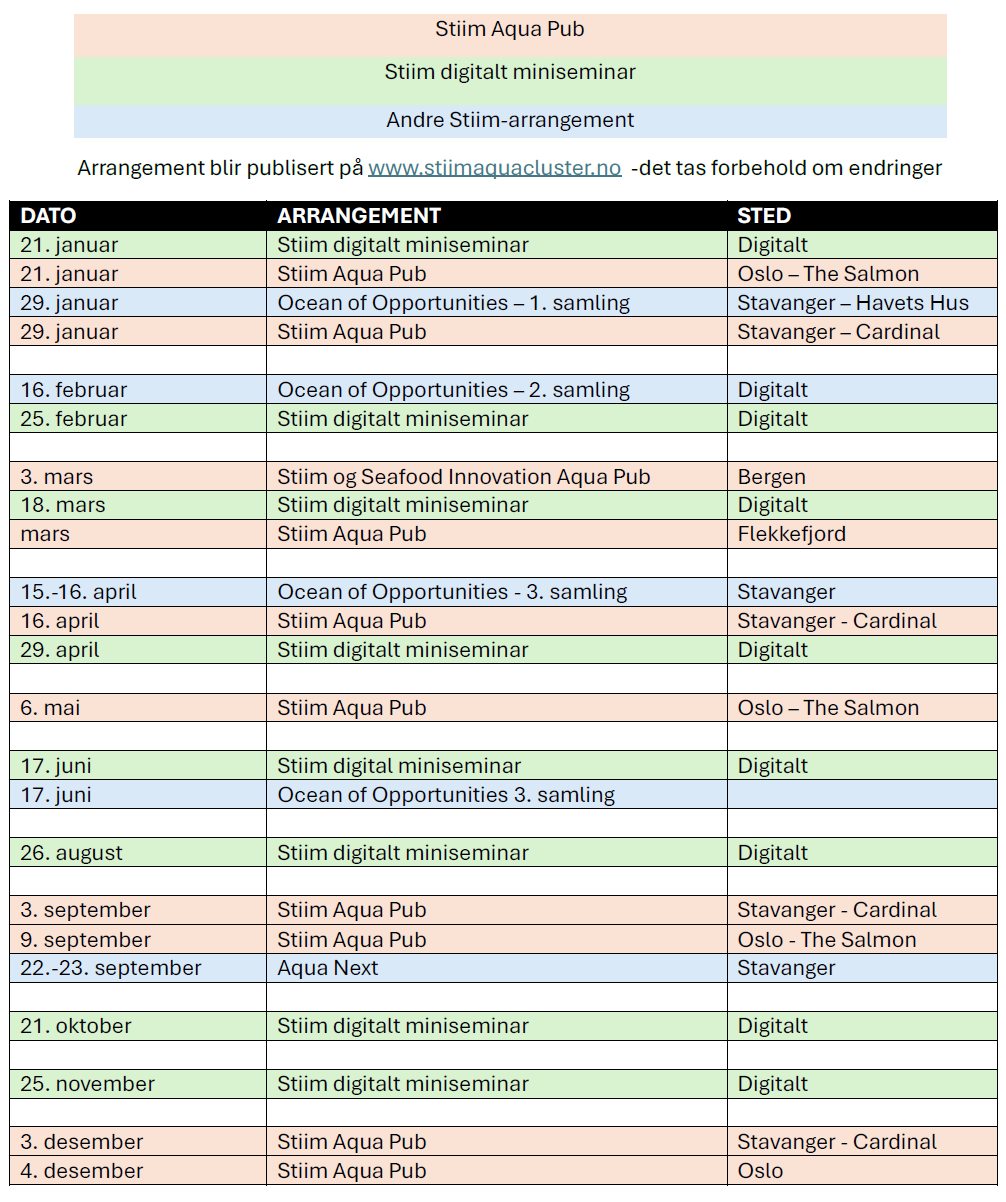Open the www.stiimaquacluster.no link

[x=494, y=168]
